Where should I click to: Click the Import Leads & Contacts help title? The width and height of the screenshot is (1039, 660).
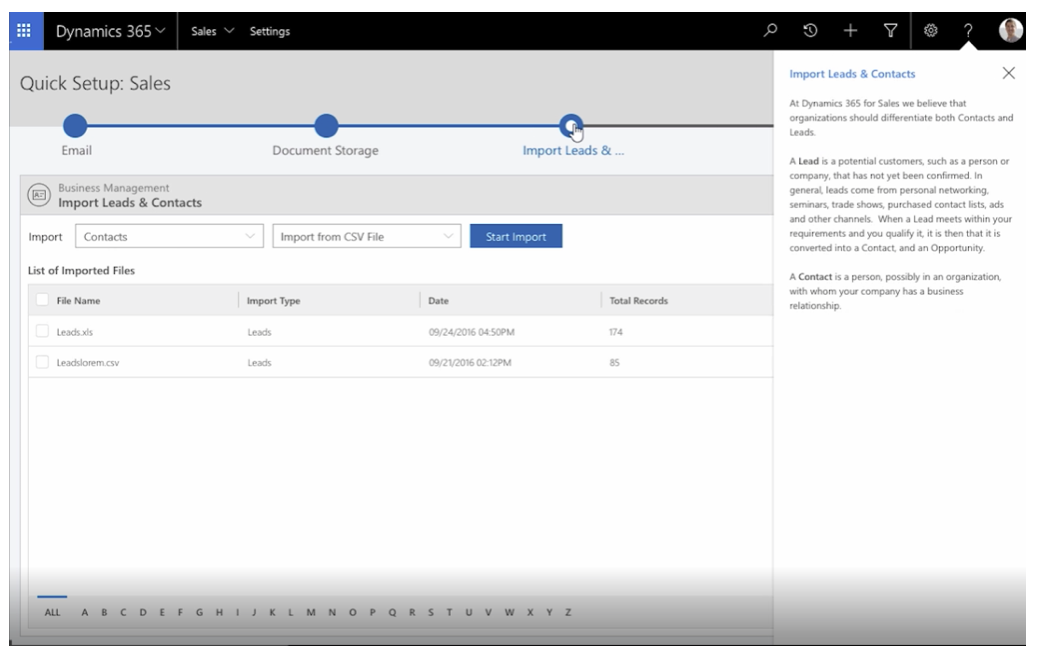coord(852,74)
